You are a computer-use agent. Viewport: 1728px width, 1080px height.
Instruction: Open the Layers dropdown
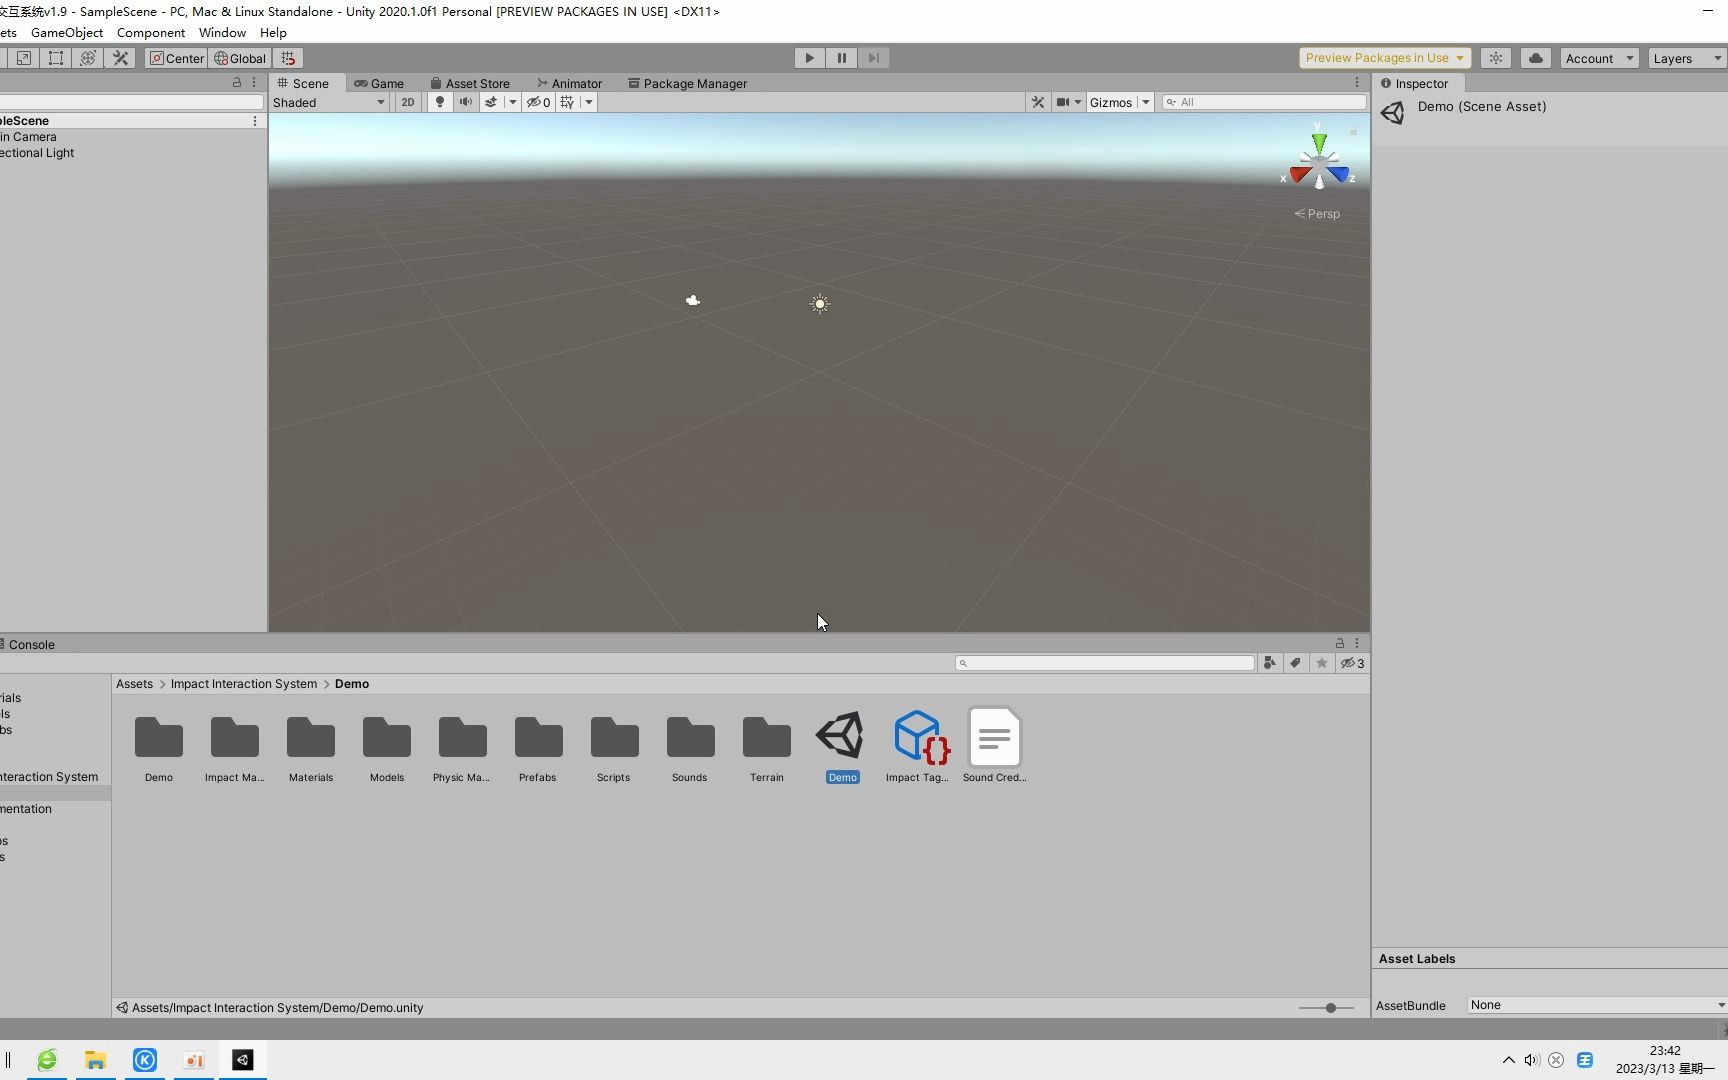(x=1685, y=58)
